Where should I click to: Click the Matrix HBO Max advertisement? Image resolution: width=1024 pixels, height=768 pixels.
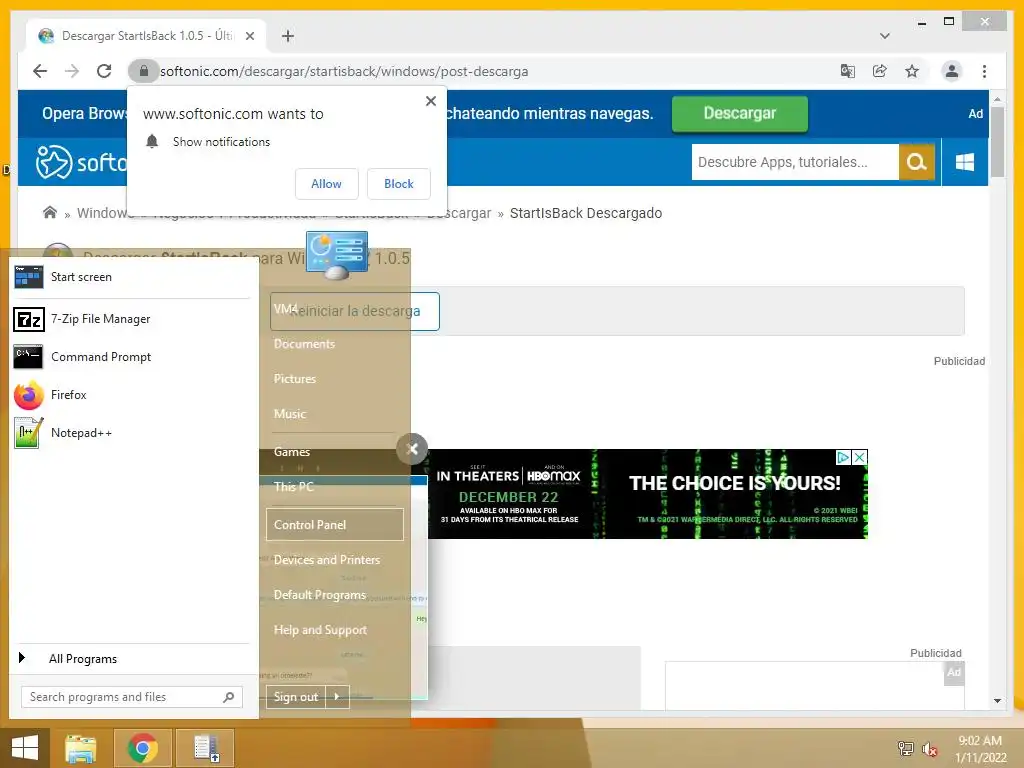pyautogui.click(x=648, y=494)
